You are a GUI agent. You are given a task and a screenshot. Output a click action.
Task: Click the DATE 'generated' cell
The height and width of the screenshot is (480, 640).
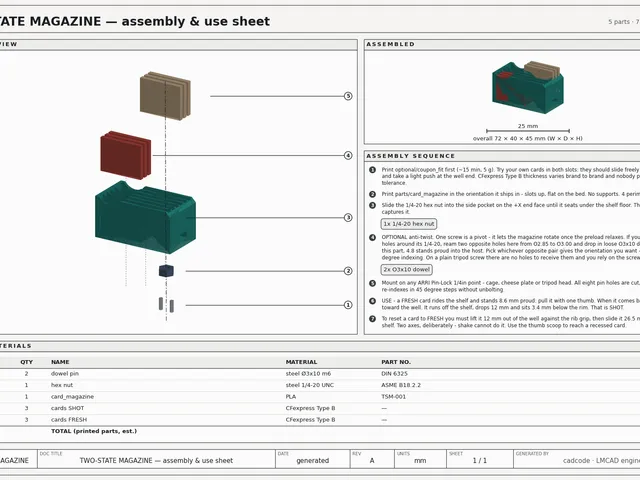click(x=313, y=459)
